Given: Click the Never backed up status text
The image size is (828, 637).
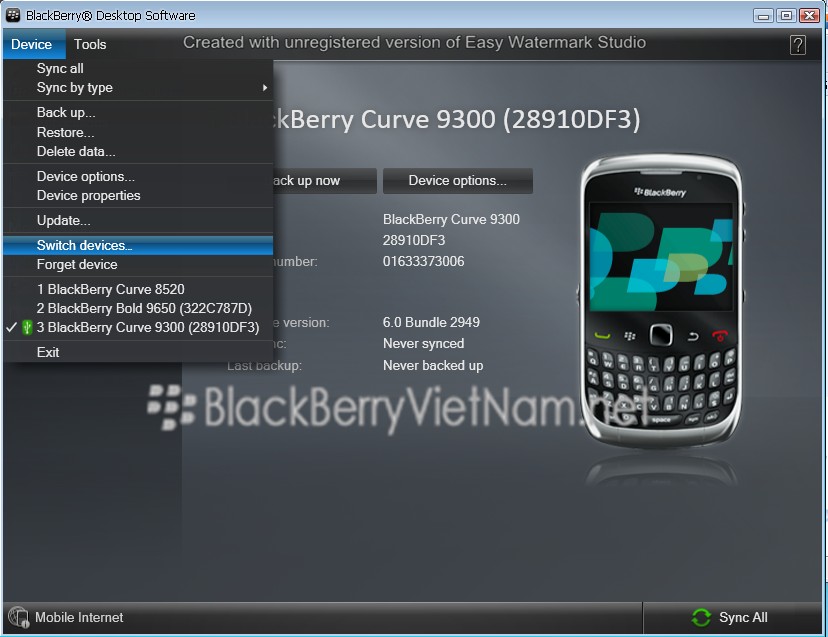Looking at the screenshot, I should pyautogui.click(x=433, y=366).
